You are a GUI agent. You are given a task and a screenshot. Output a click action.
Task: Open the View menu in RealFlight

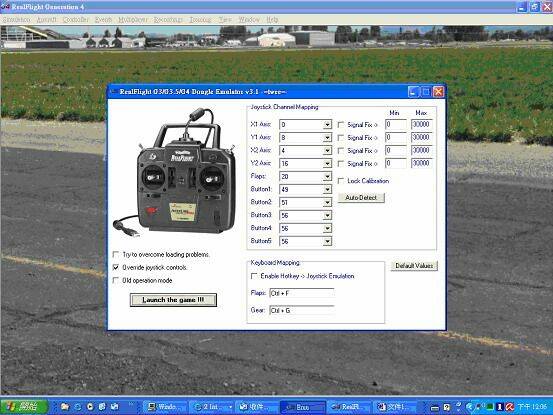[225, 20]
